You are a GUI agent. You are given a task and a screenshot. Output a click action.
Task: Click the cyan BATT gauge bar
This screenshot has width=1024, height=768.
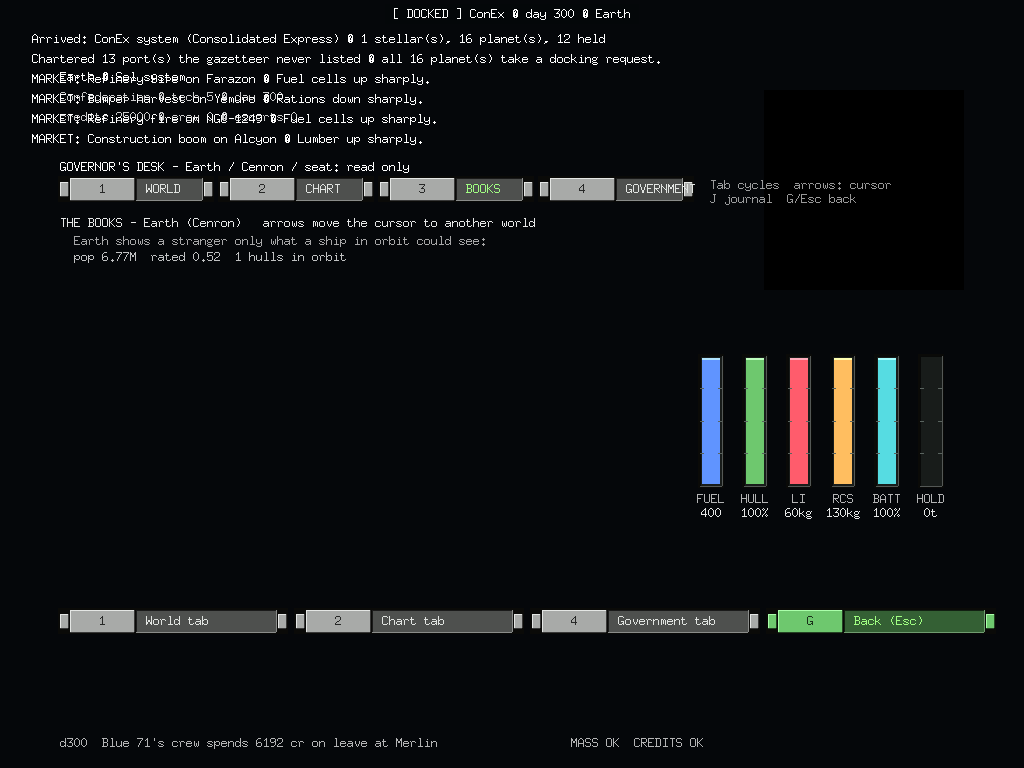pos(887,421)
